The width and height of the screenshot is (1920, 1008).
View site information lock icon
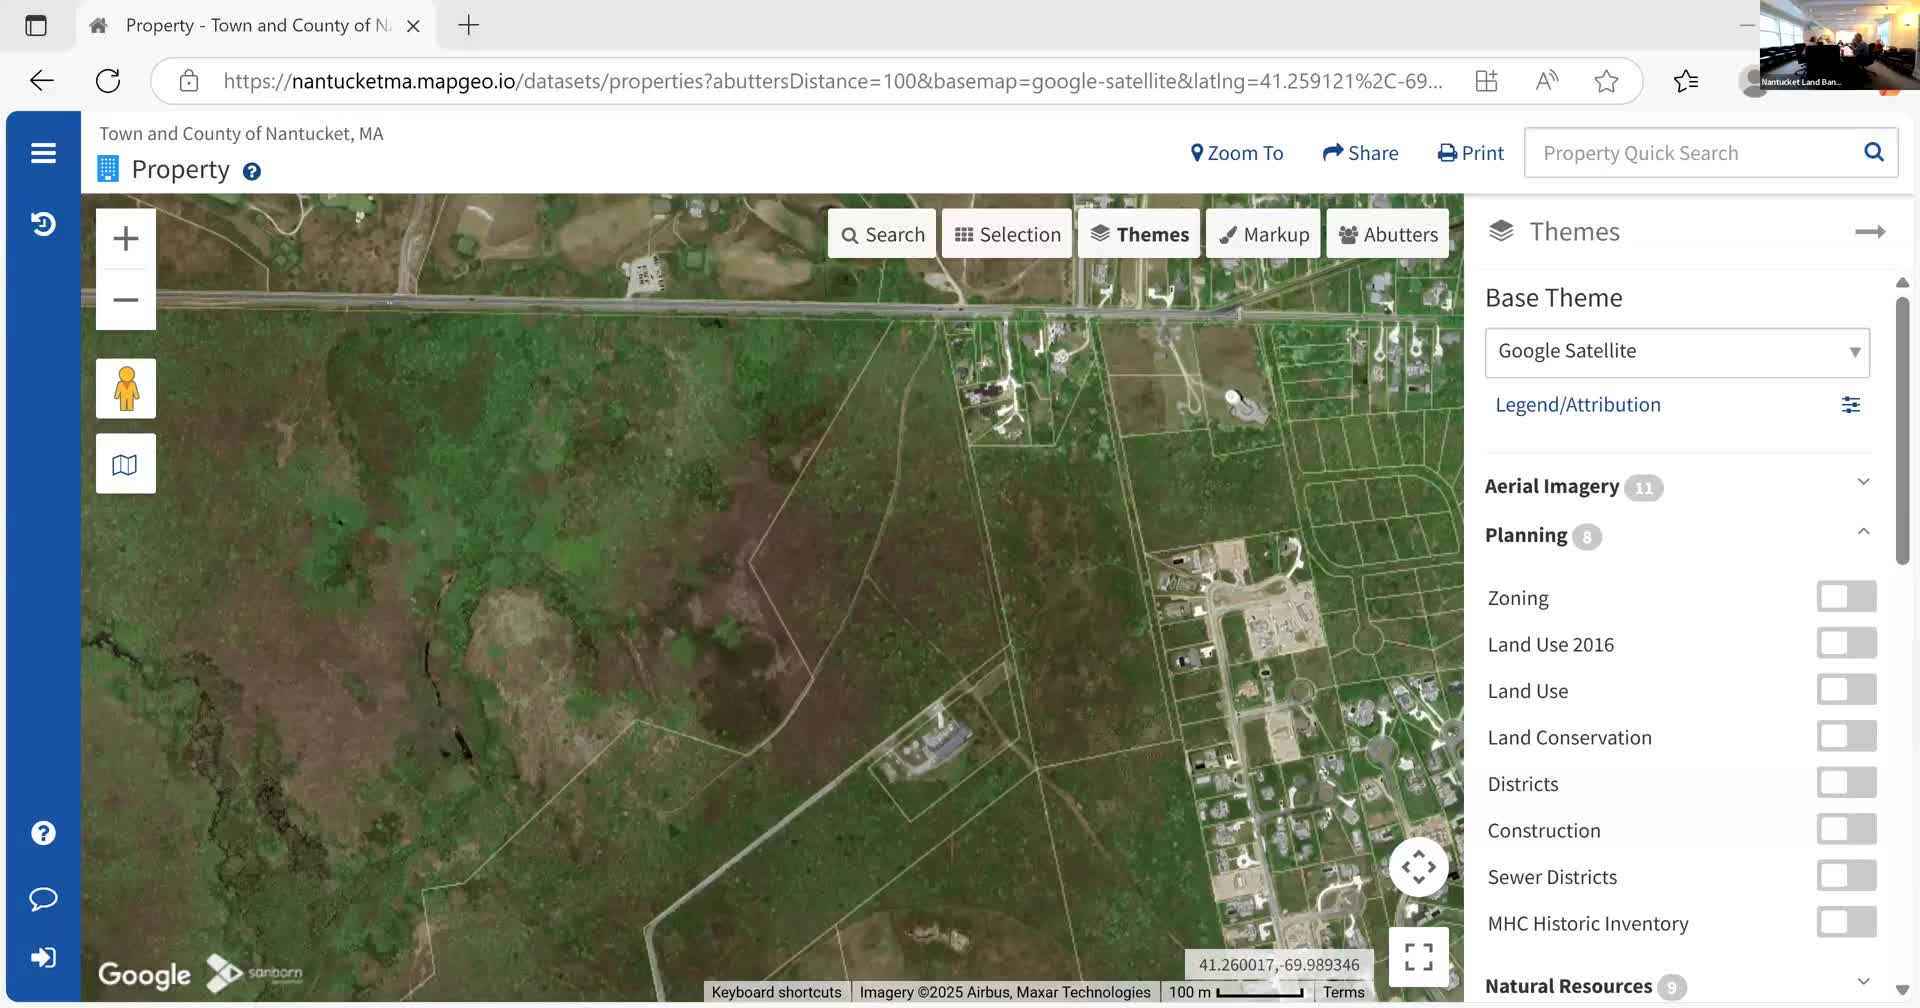coord(189,81)
